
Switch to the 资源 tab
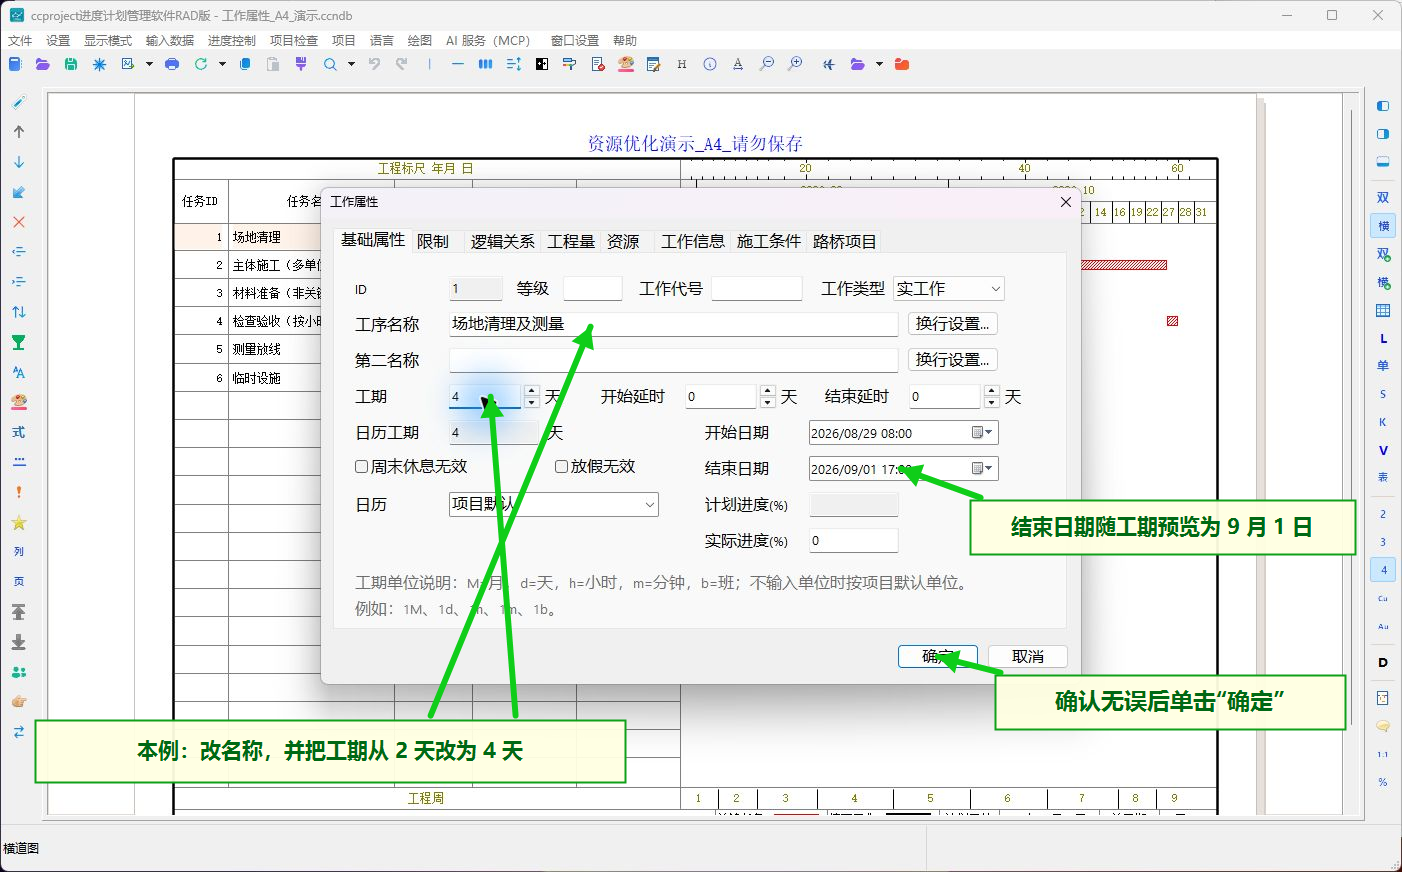pyautogui.click(x=623, y=241)
